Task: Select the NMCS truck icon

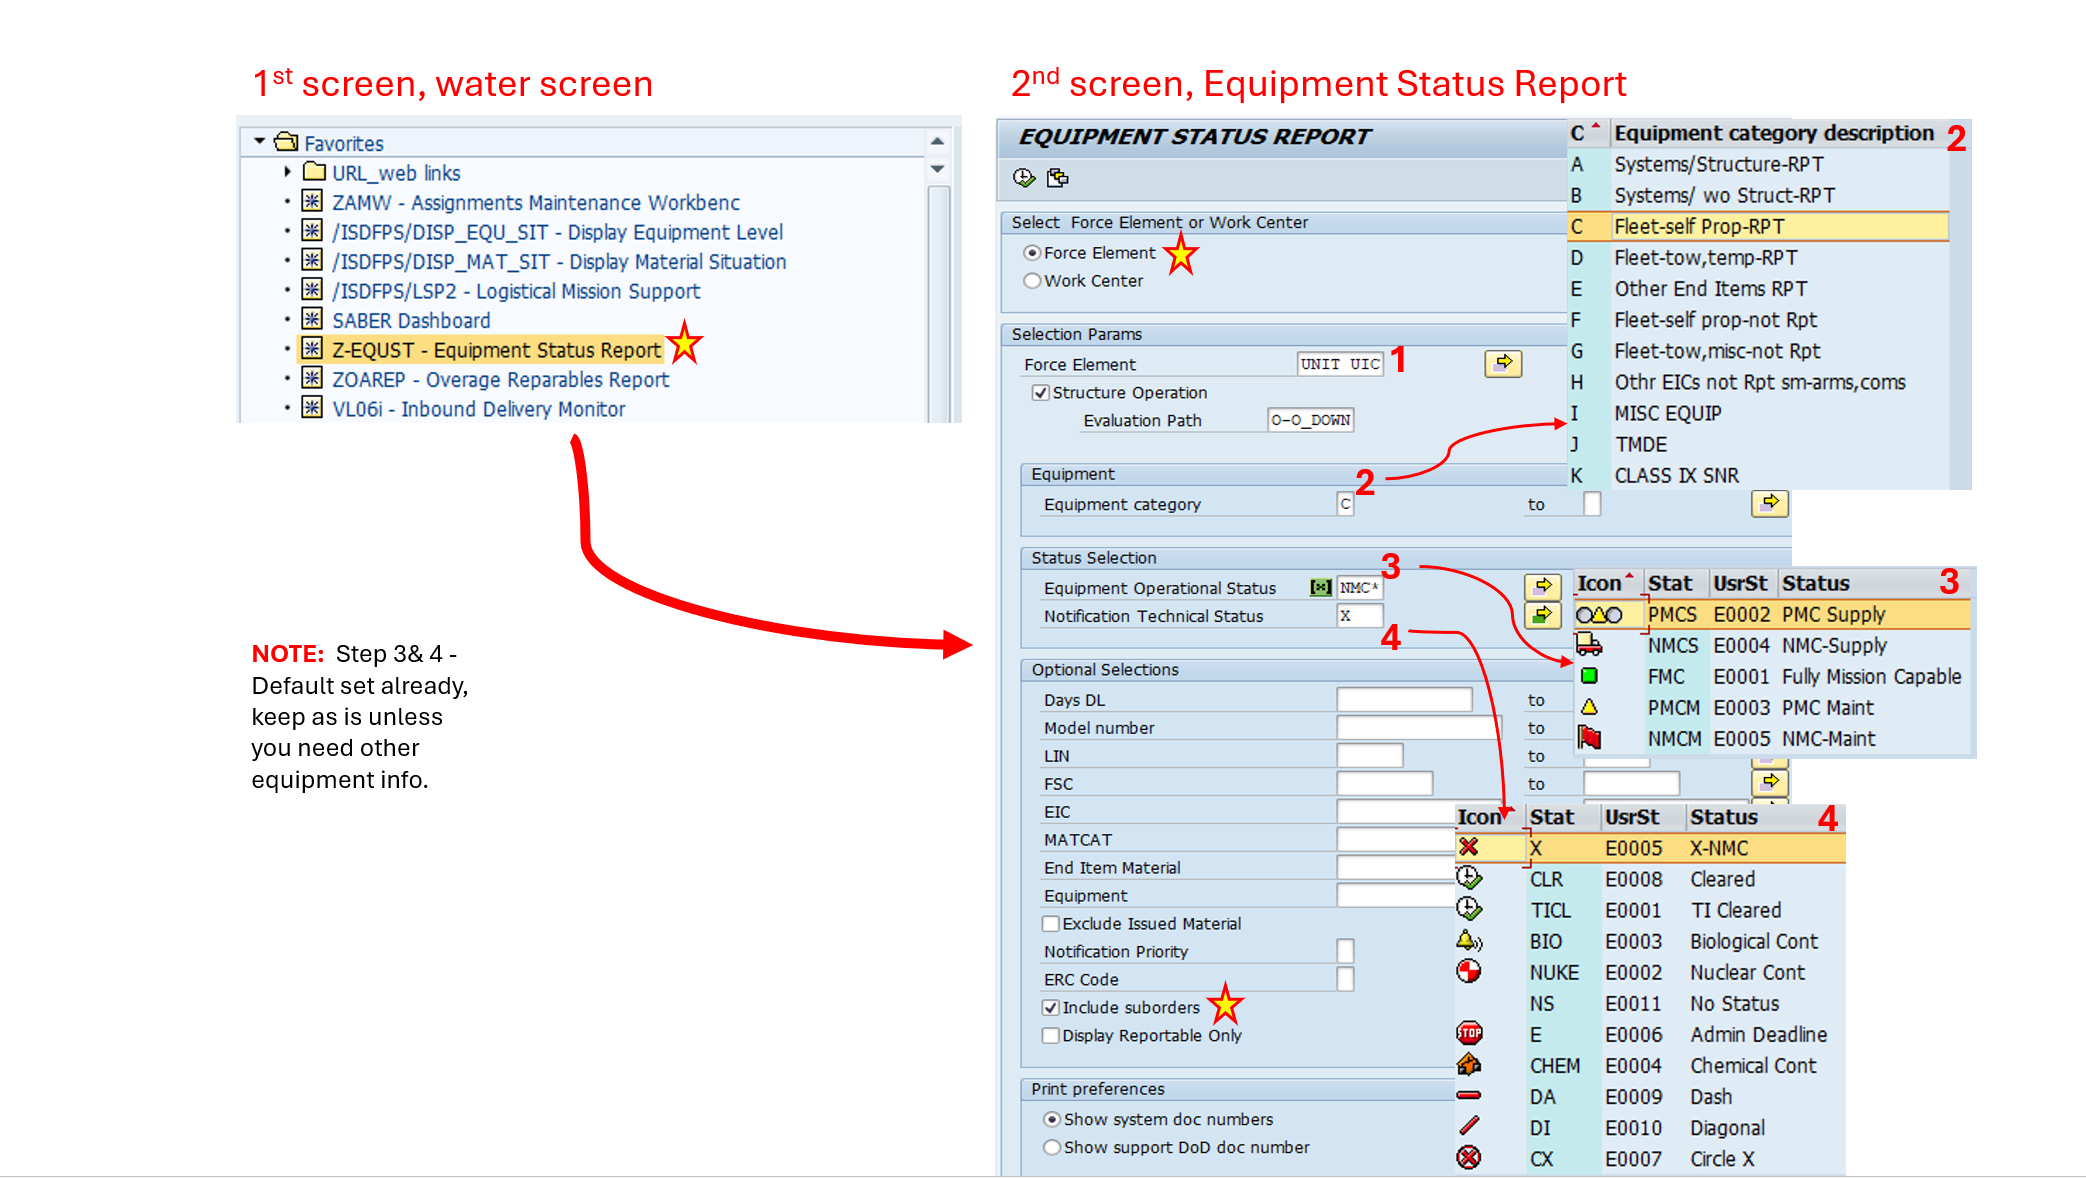Action: click(1589, 645)
